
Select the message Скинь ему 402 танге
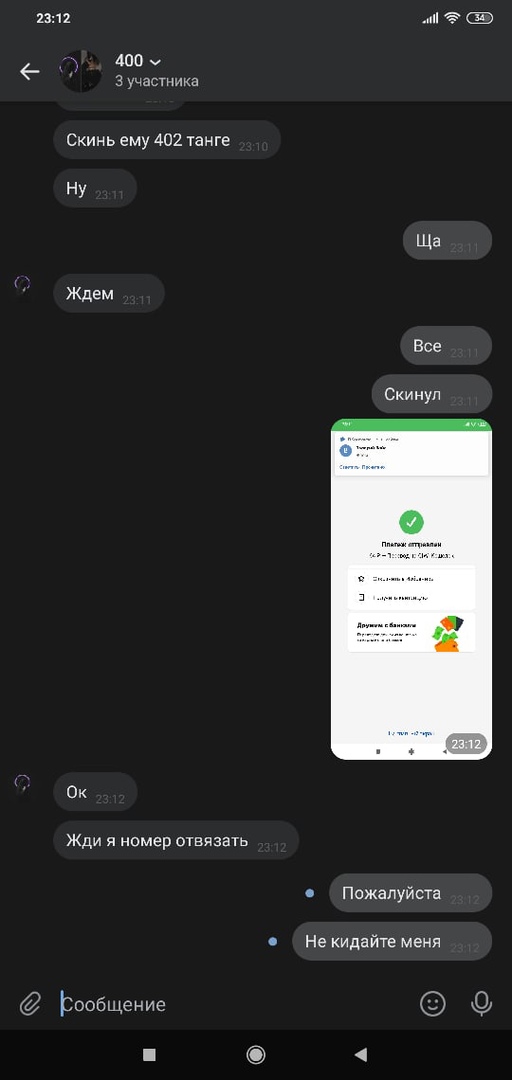[x=167, y=141]
